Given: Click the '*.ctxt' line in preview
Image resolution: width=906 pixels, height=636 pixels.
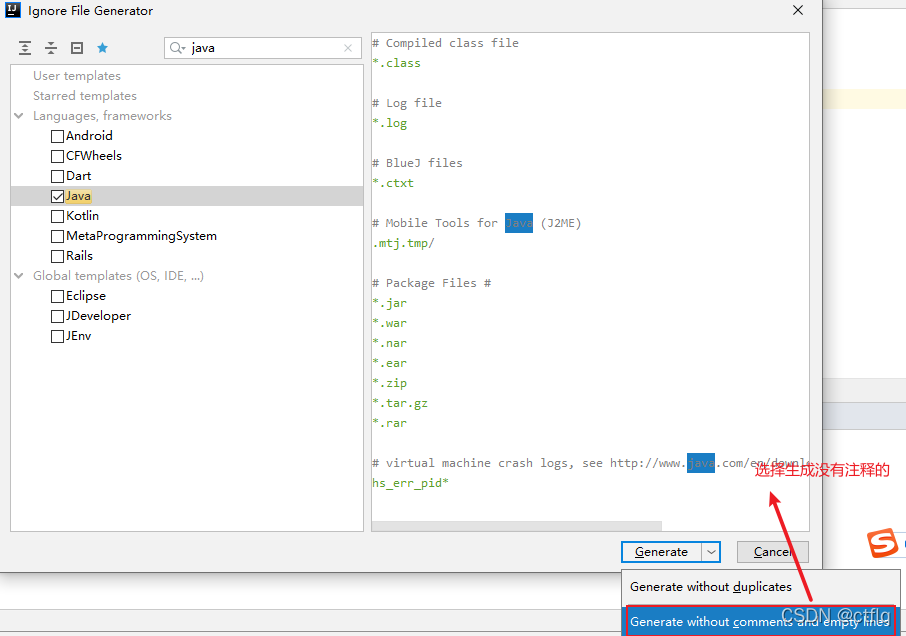Looking at the screenshot, I should pos(393,183).
